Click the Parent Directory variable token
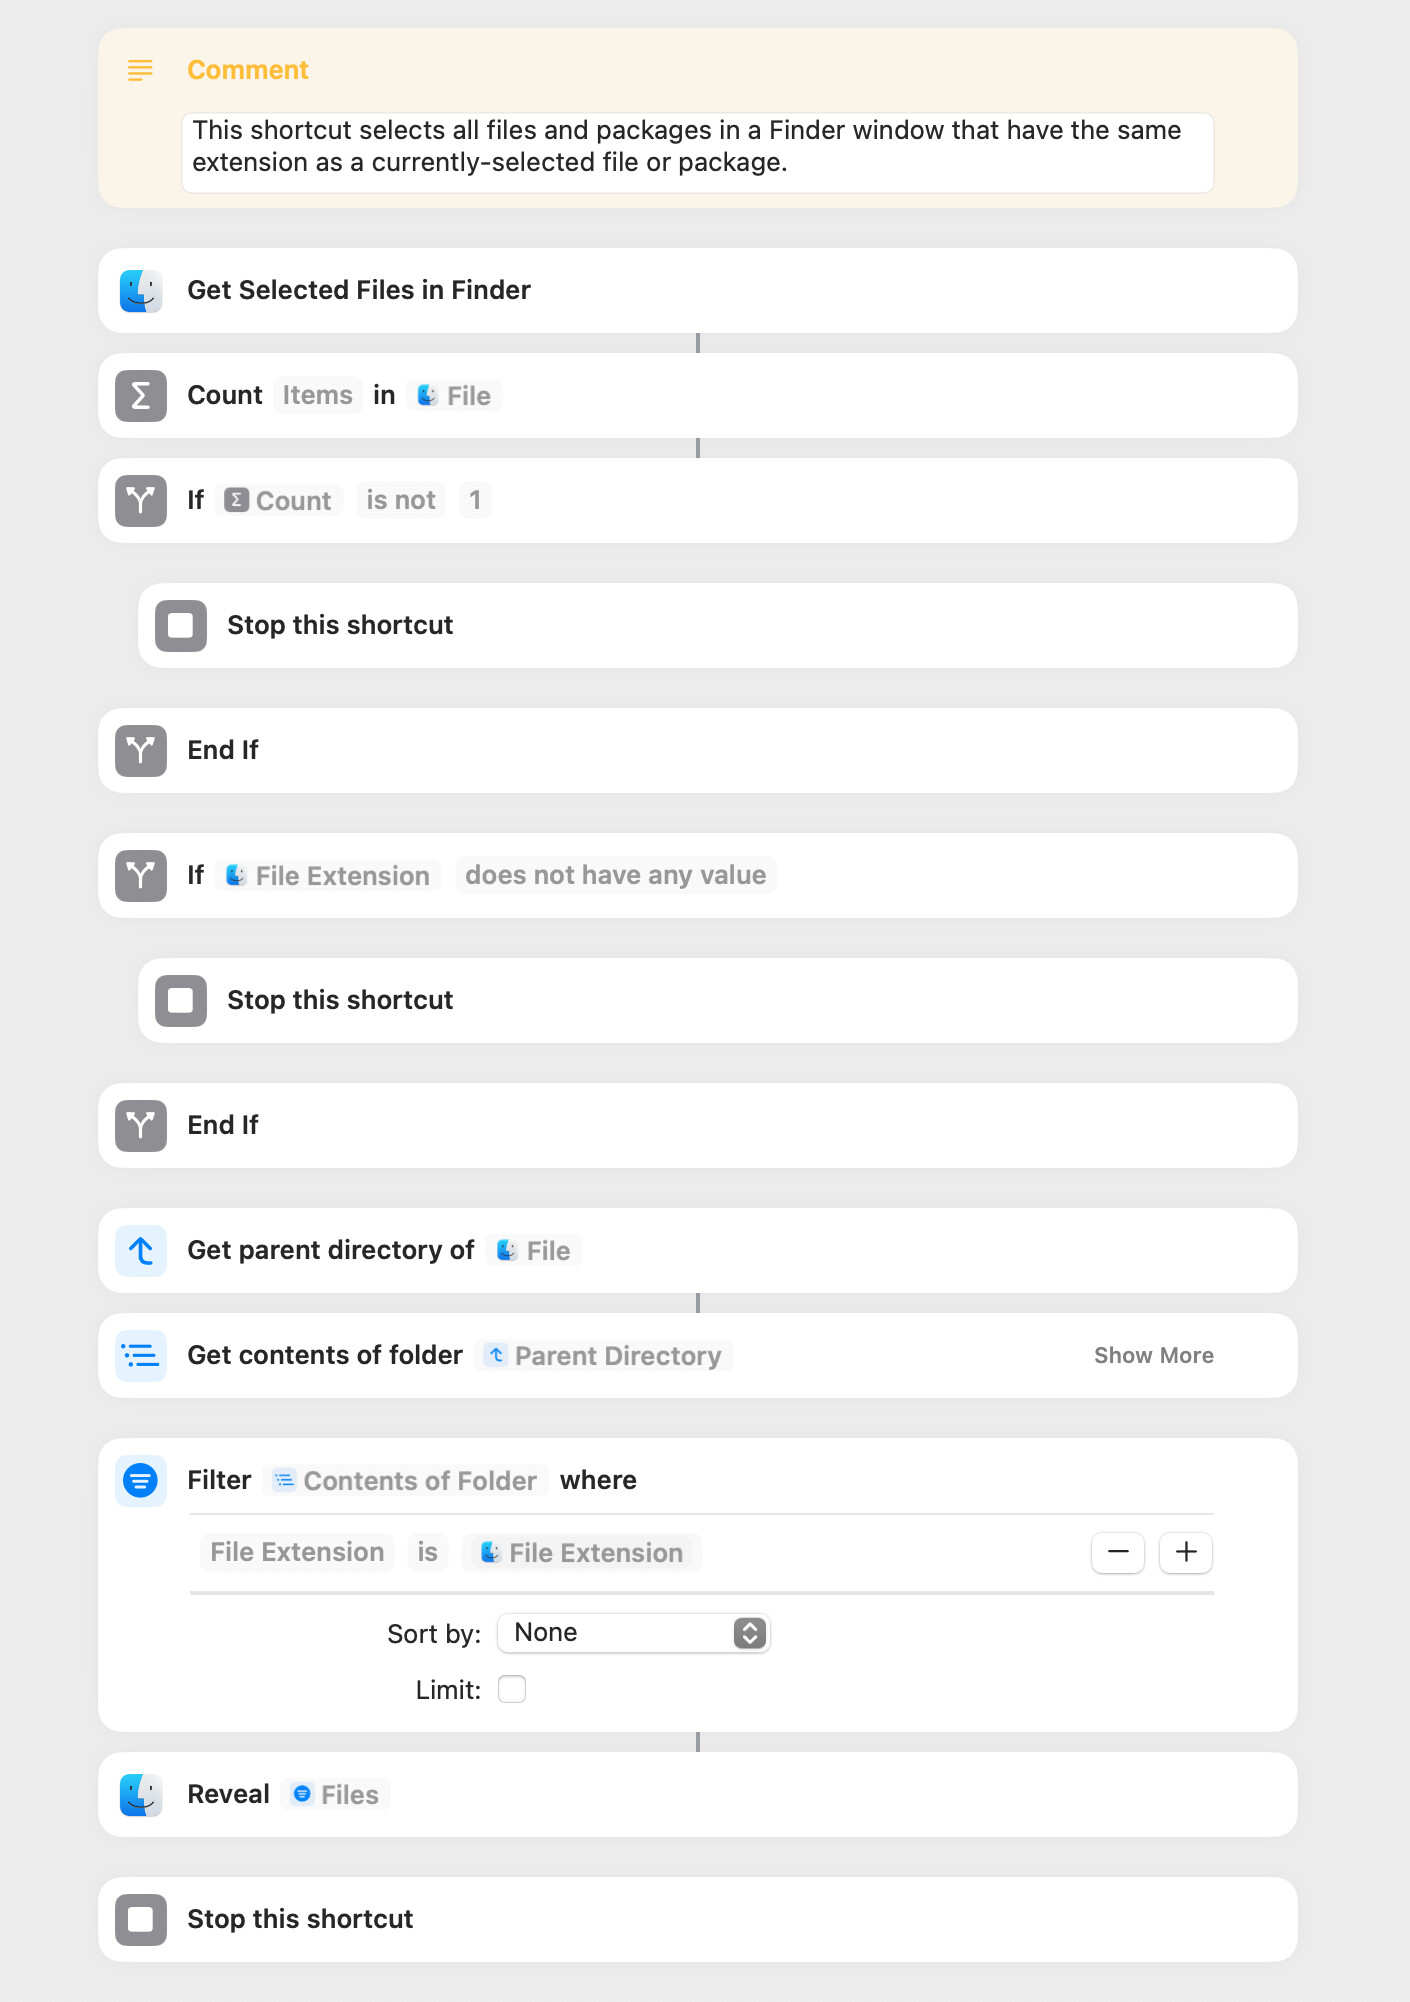The width and height of the screenshot is (1410, 2002). pyautogui.click(x=604, y=1356)
